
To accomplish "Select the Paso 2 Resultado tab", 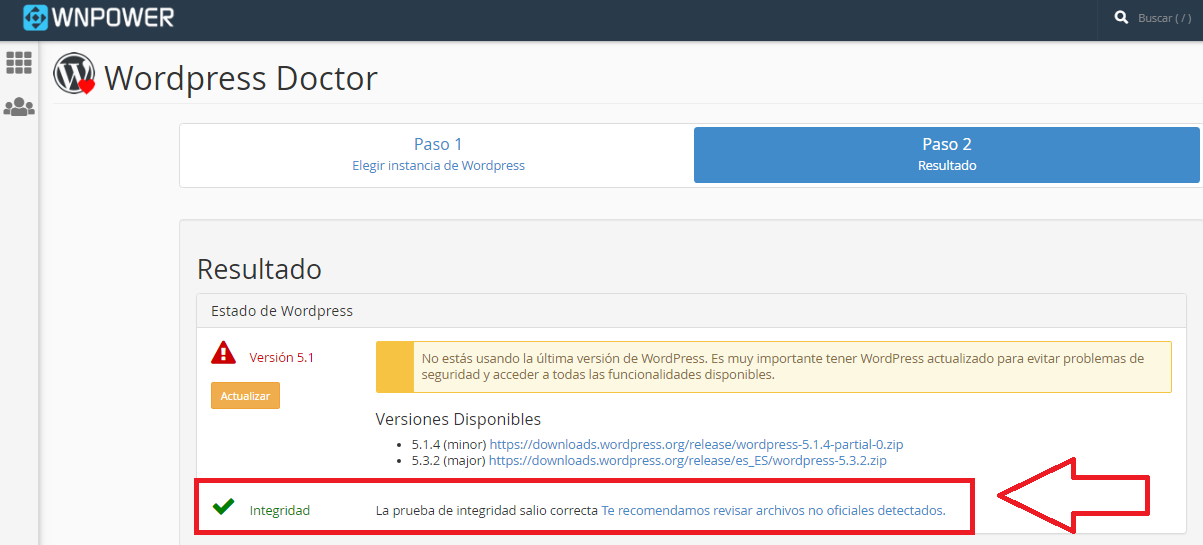I will pos(946,155).
